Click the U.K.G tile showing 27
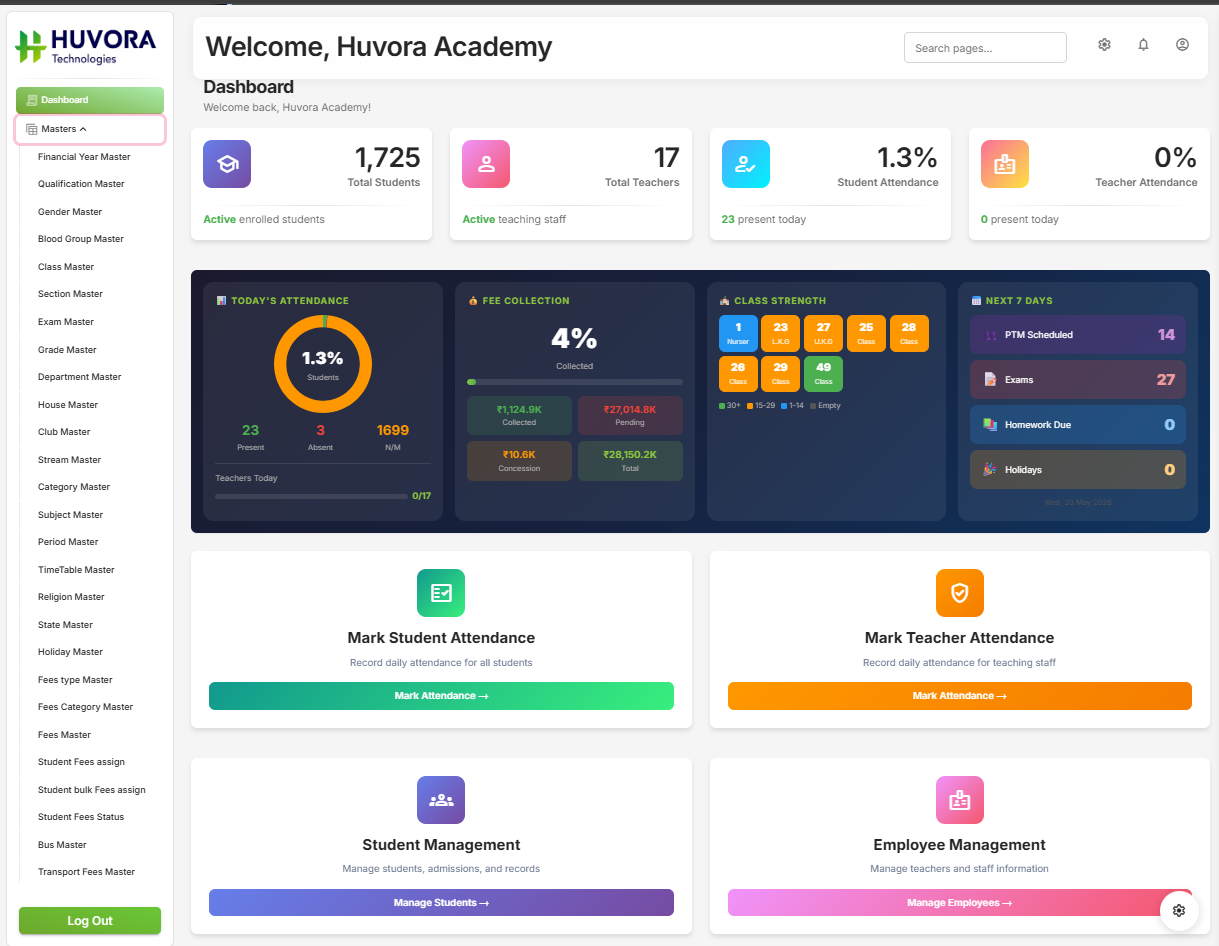Viewport: 1219px width, 946px height. 823,333
